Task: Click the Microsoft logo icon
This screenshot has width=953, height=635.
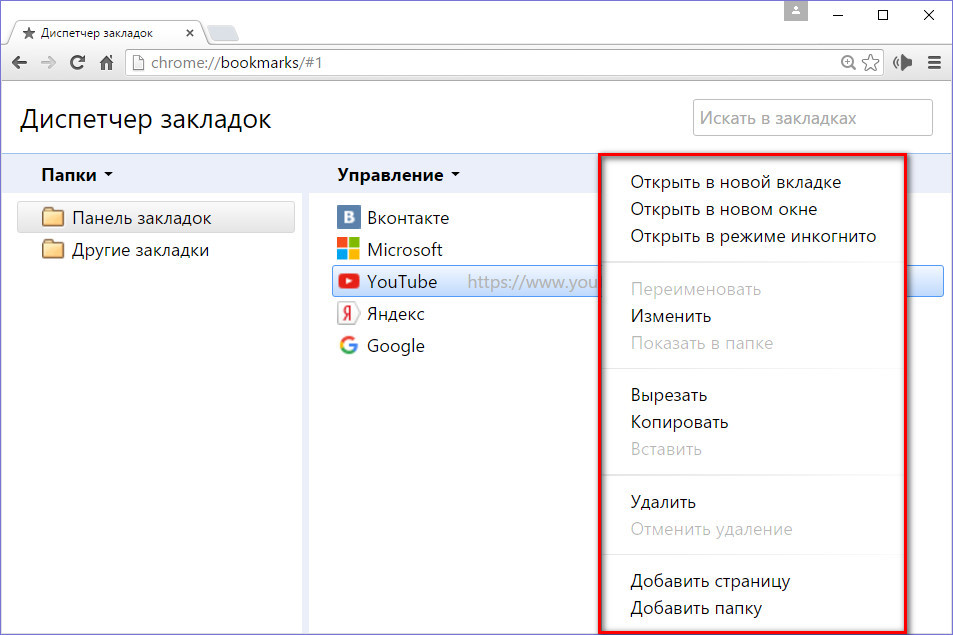Action: [348, 249]
